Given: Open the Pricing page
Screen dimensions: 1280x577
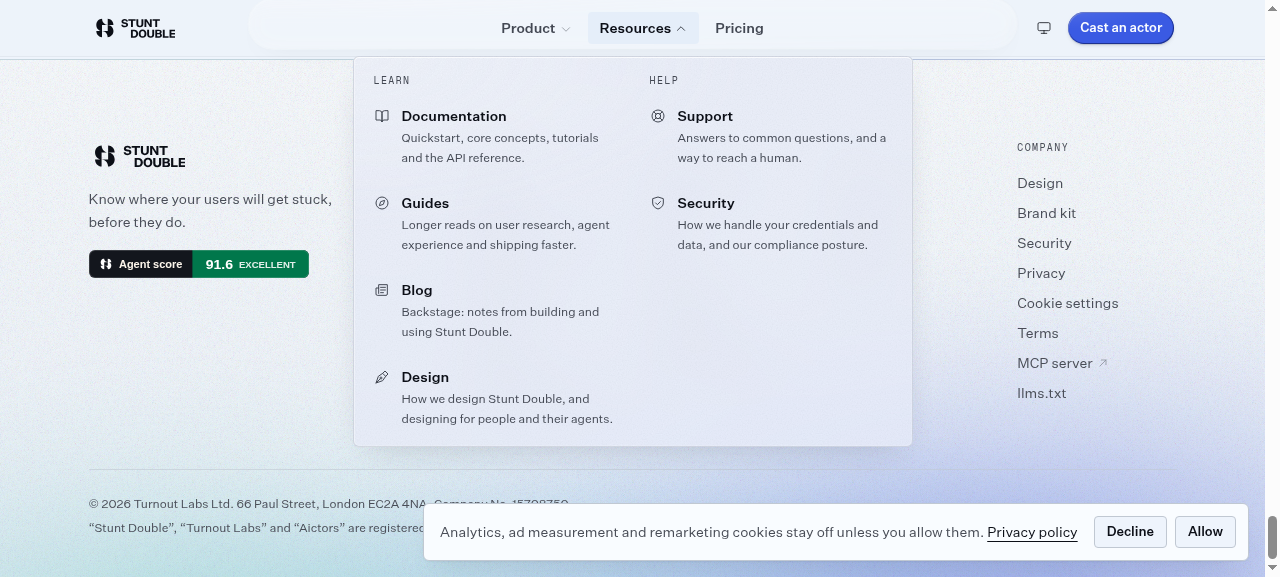Looking at the screenshot, I should [x=739, y=28].
